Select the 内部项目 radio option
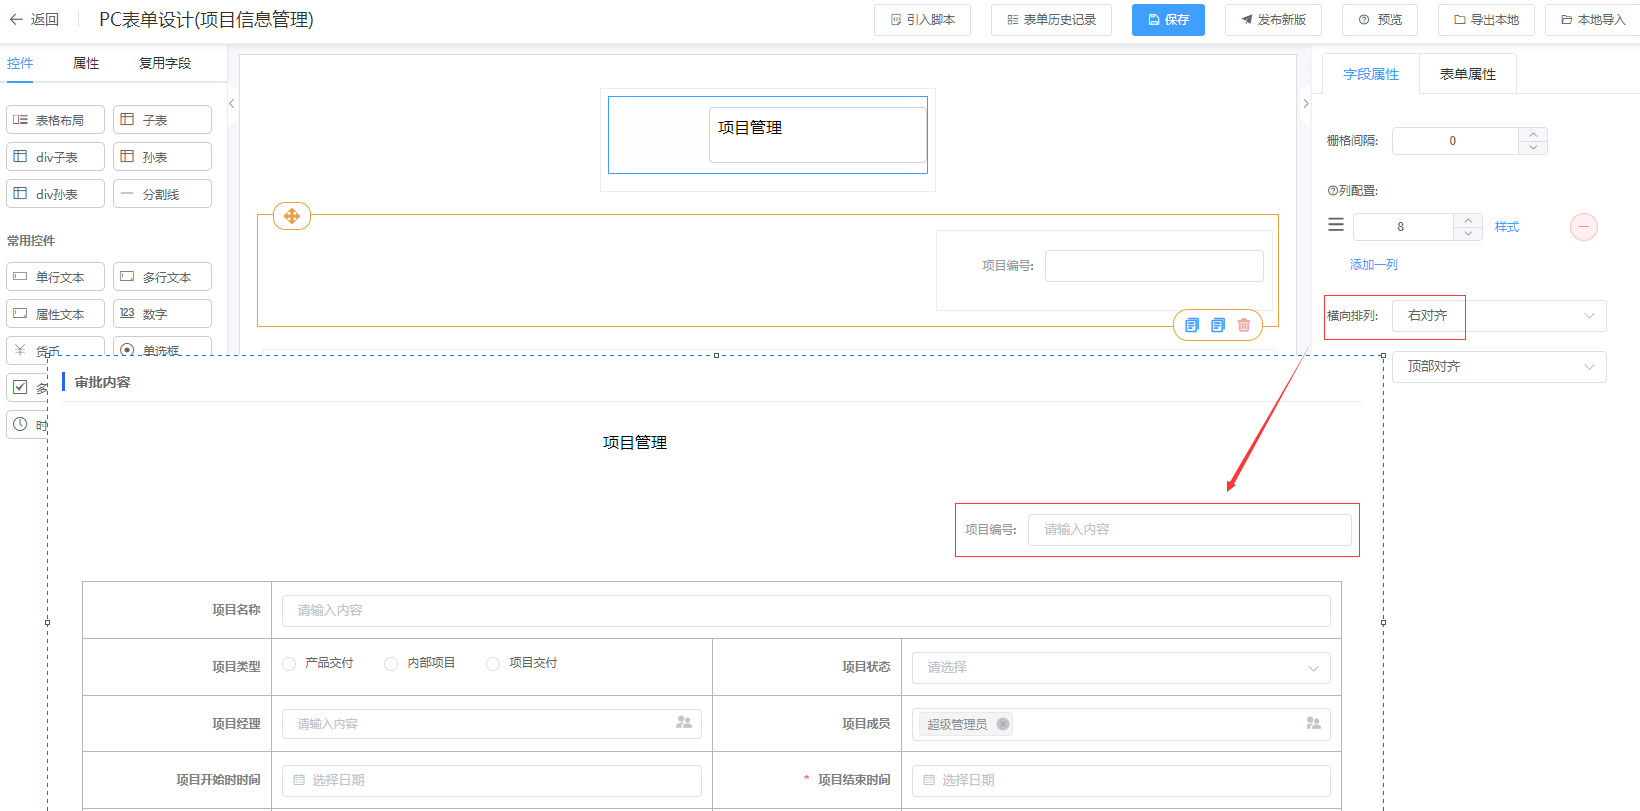This screenshot has width=1640, height=811. click(x=391, y=664)
